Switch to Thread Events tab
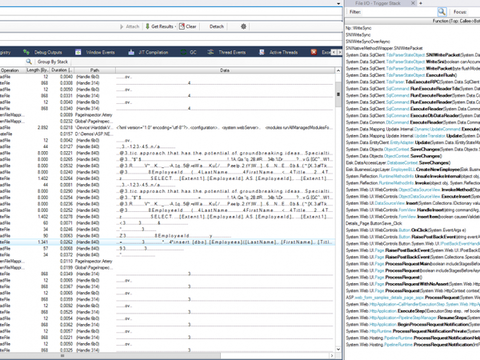The image size is (480, 360). pos(227,52)
